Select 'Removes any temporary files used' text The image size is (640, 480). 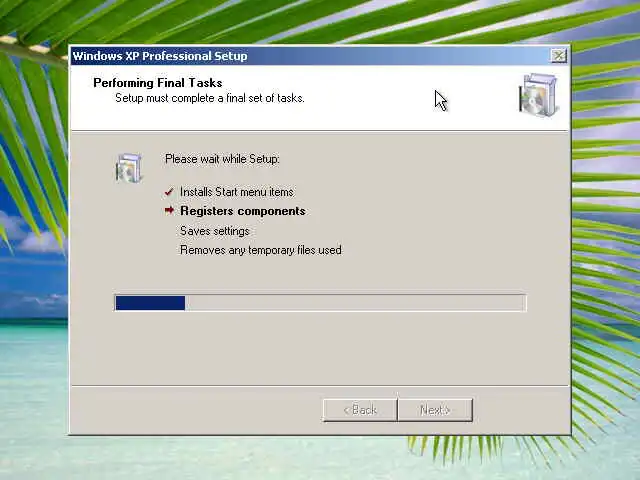pos(261,250)
